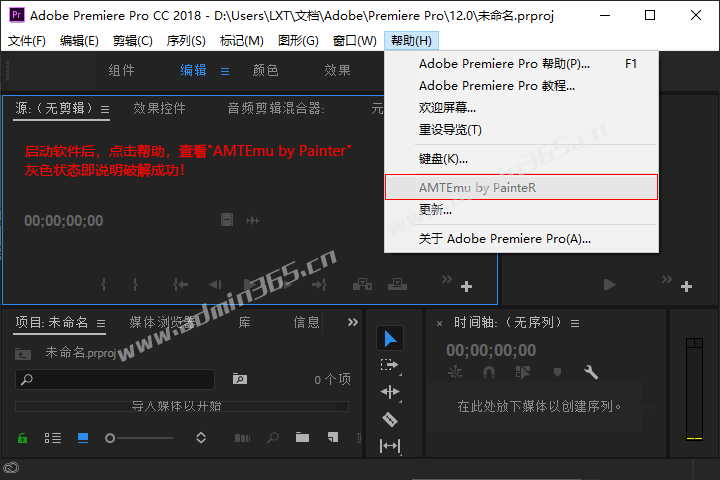Viewport: 720px width, 480px height.
Task: Click the Mark Out bracket in source monitor
Action: [x=135, y=285]
